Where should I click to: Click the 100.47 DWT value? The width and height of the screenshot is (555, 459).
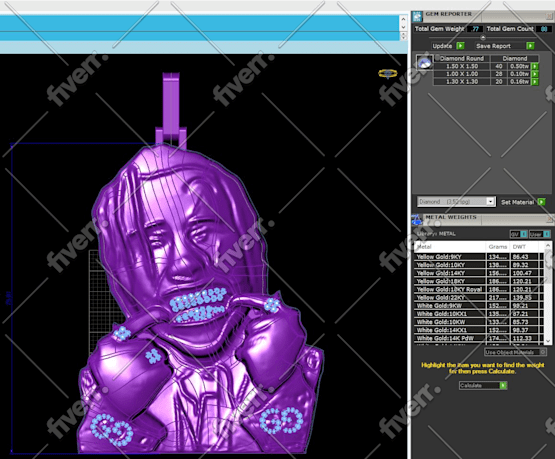(522, 273)
